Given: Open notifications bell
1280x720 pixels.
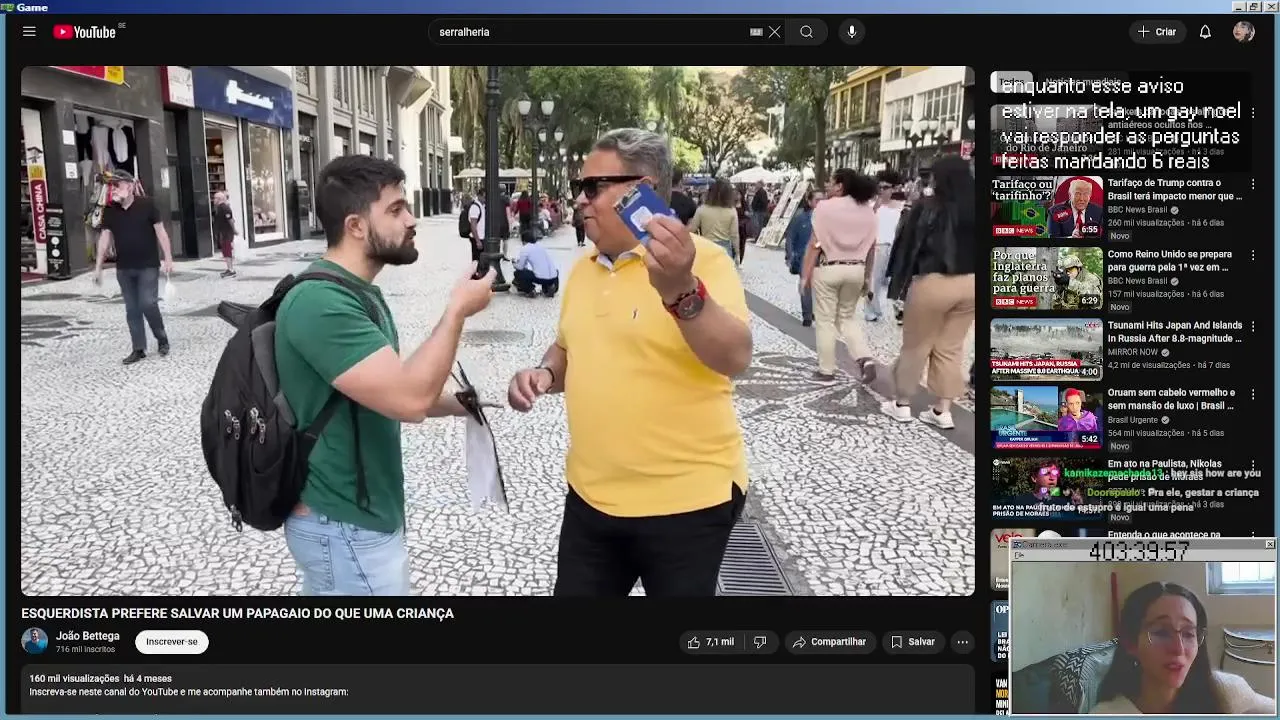Looking at the screenshot, I should [x=1205, y=32].
